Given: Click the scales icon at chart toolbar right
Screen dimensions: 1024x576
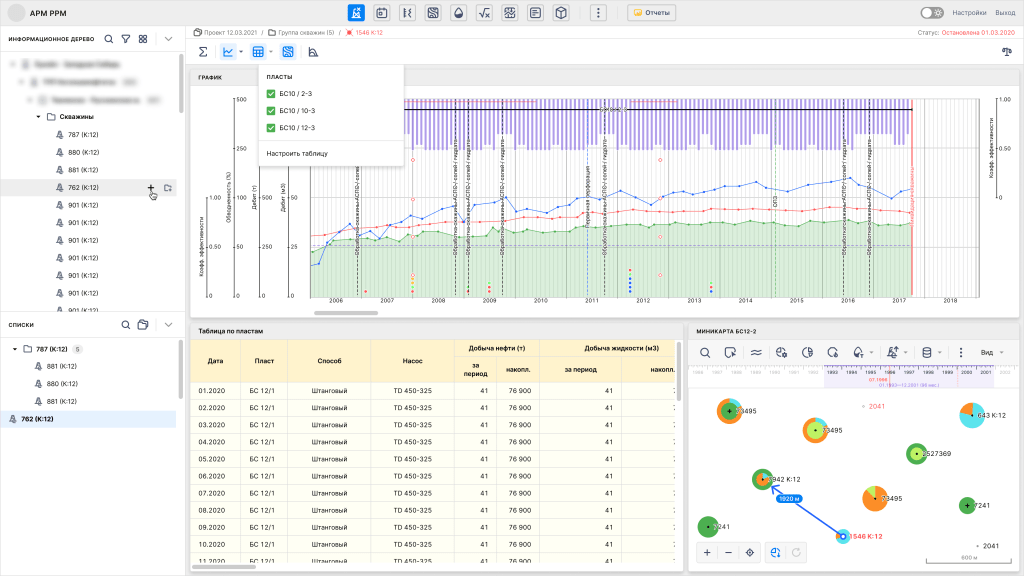Looking at the screenshot, I should [1006, 52].
